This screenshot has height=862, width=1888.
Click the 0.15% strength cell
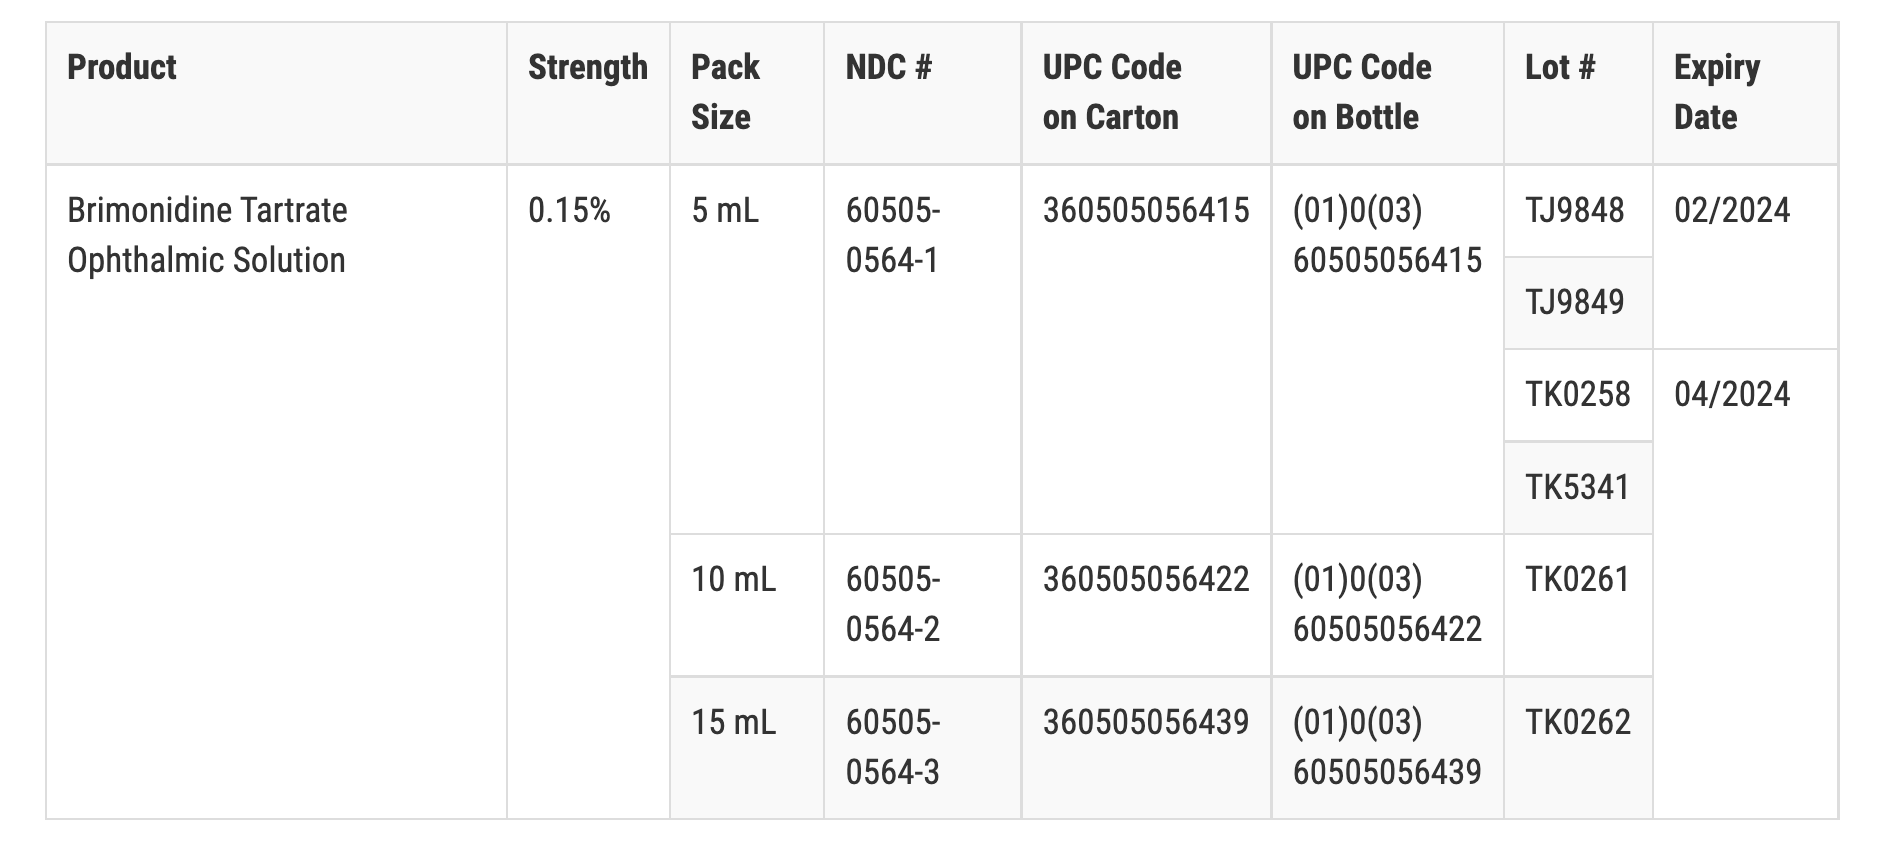569,211
